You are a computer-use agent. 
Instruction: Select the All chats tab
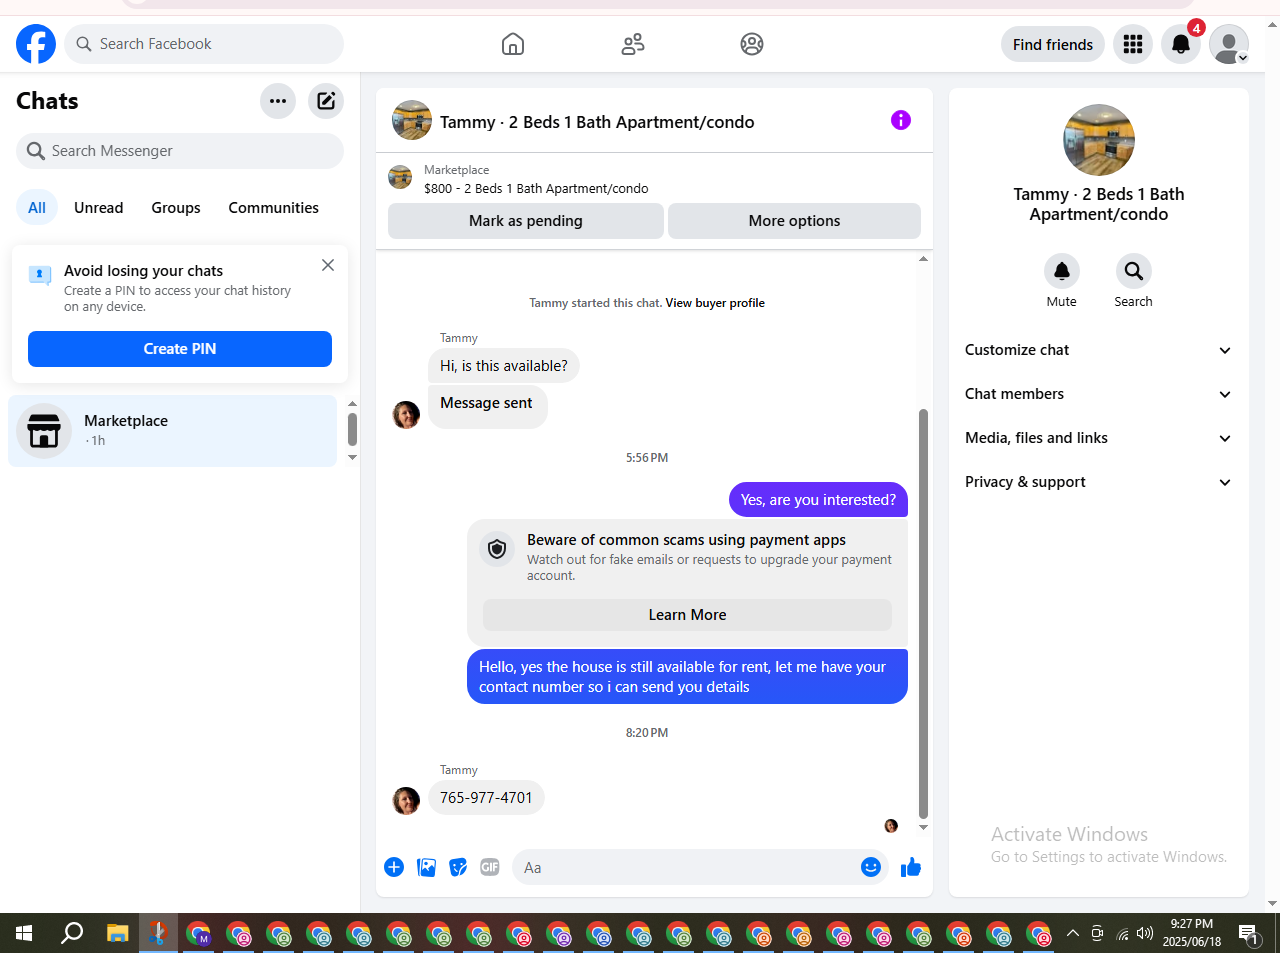click(x=37, y=208)
